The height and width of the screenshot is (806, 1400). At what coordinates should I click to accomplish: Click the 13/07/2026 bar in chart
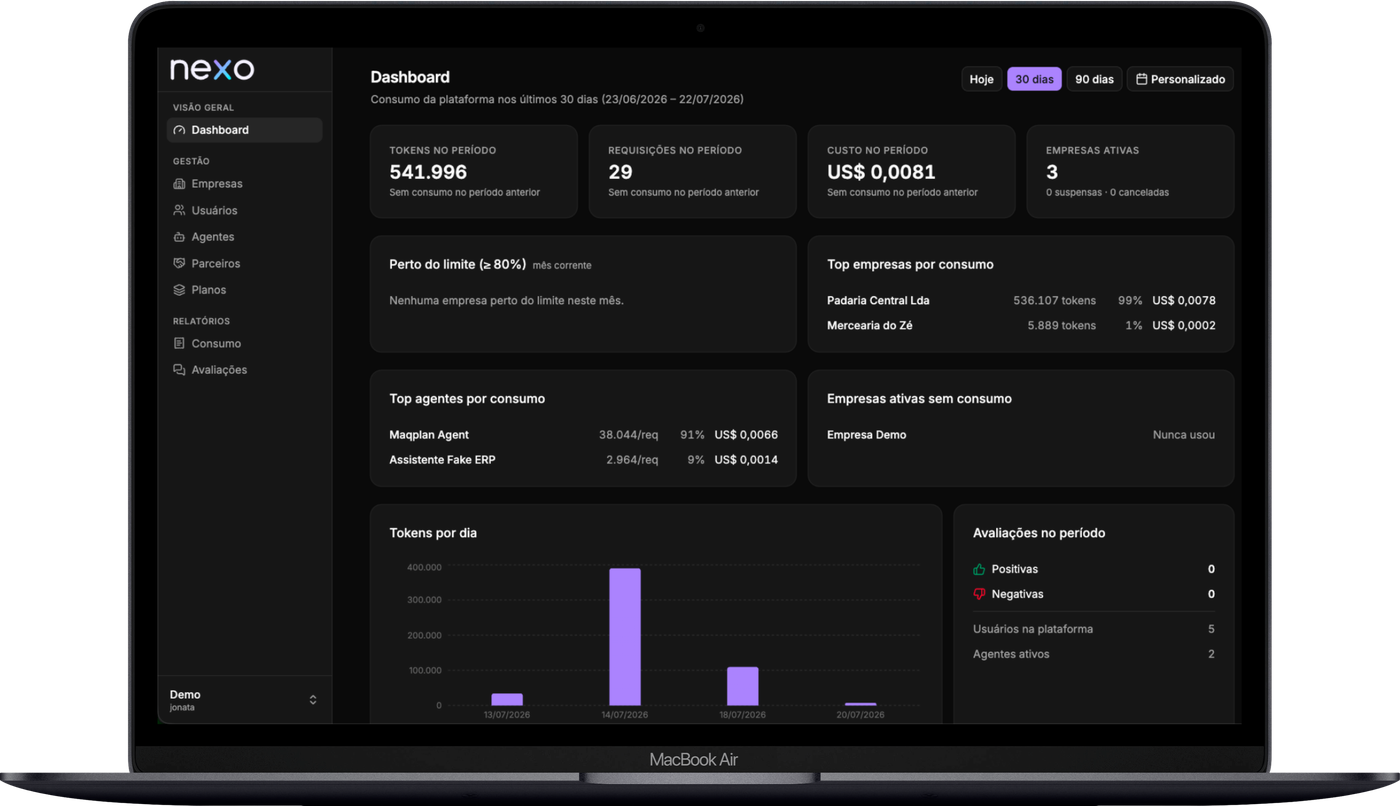[507, 699]
